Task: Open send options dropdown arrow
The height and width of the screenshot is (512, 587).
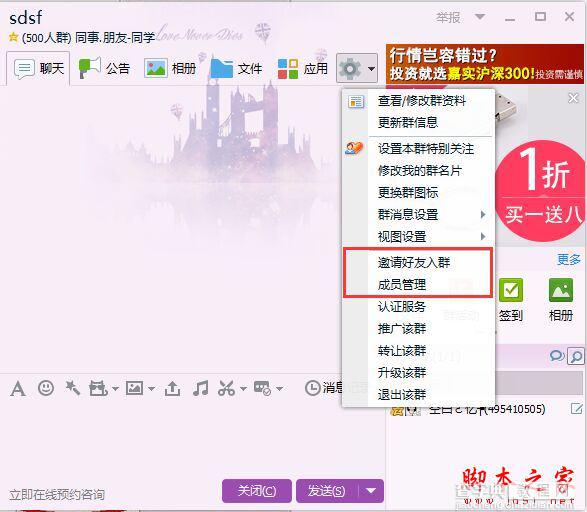Action: (371, 491)
